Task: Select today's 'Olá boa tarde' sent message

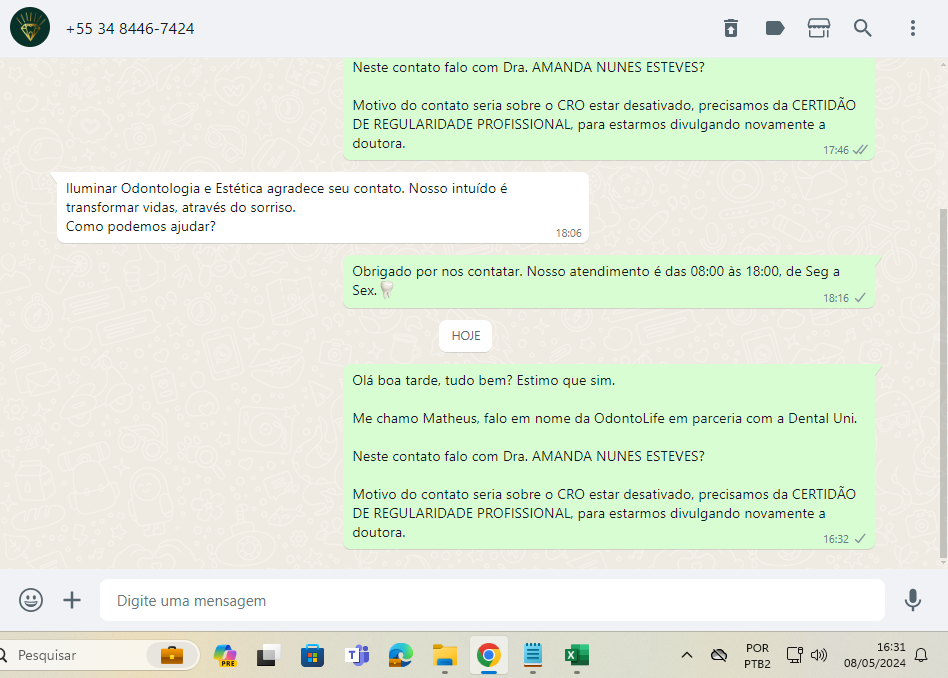Action: coord(609,457)
